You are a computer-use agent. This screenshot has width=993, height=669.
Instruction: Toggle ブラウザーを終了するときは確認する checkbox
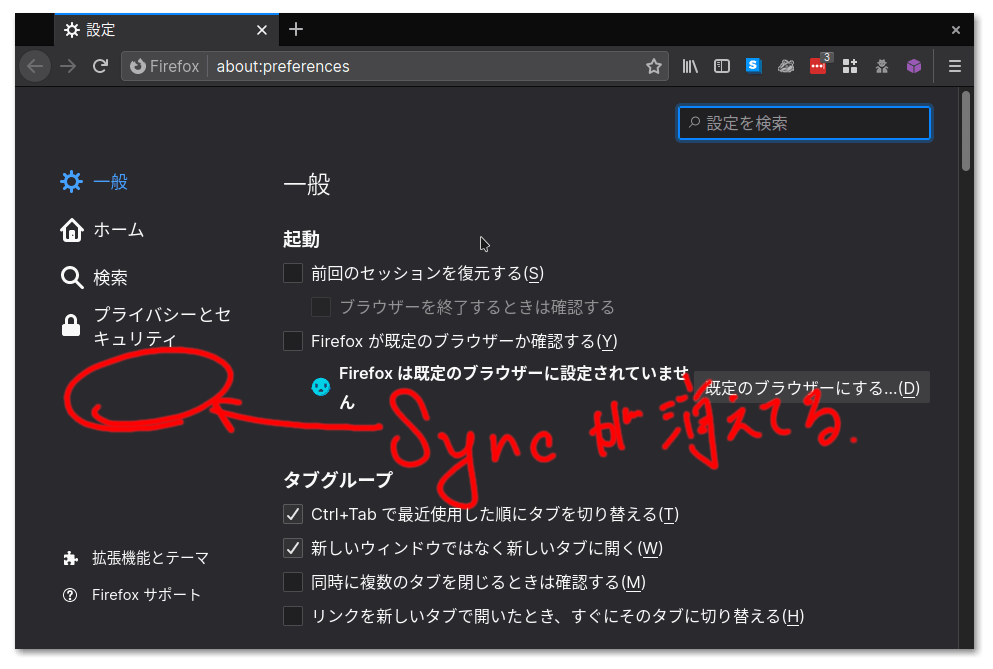click(320, 307)
